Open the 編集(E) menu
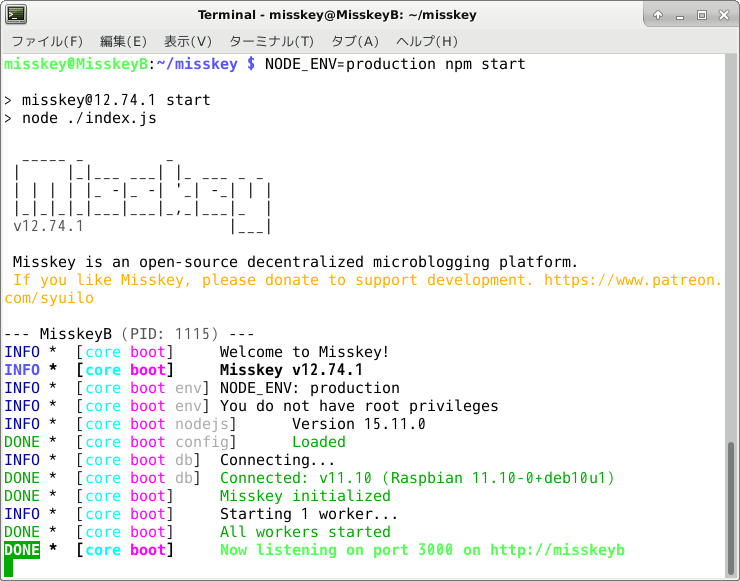Viewport: 740px width, 581px height. pyautogui.click(x=123, y=42)
